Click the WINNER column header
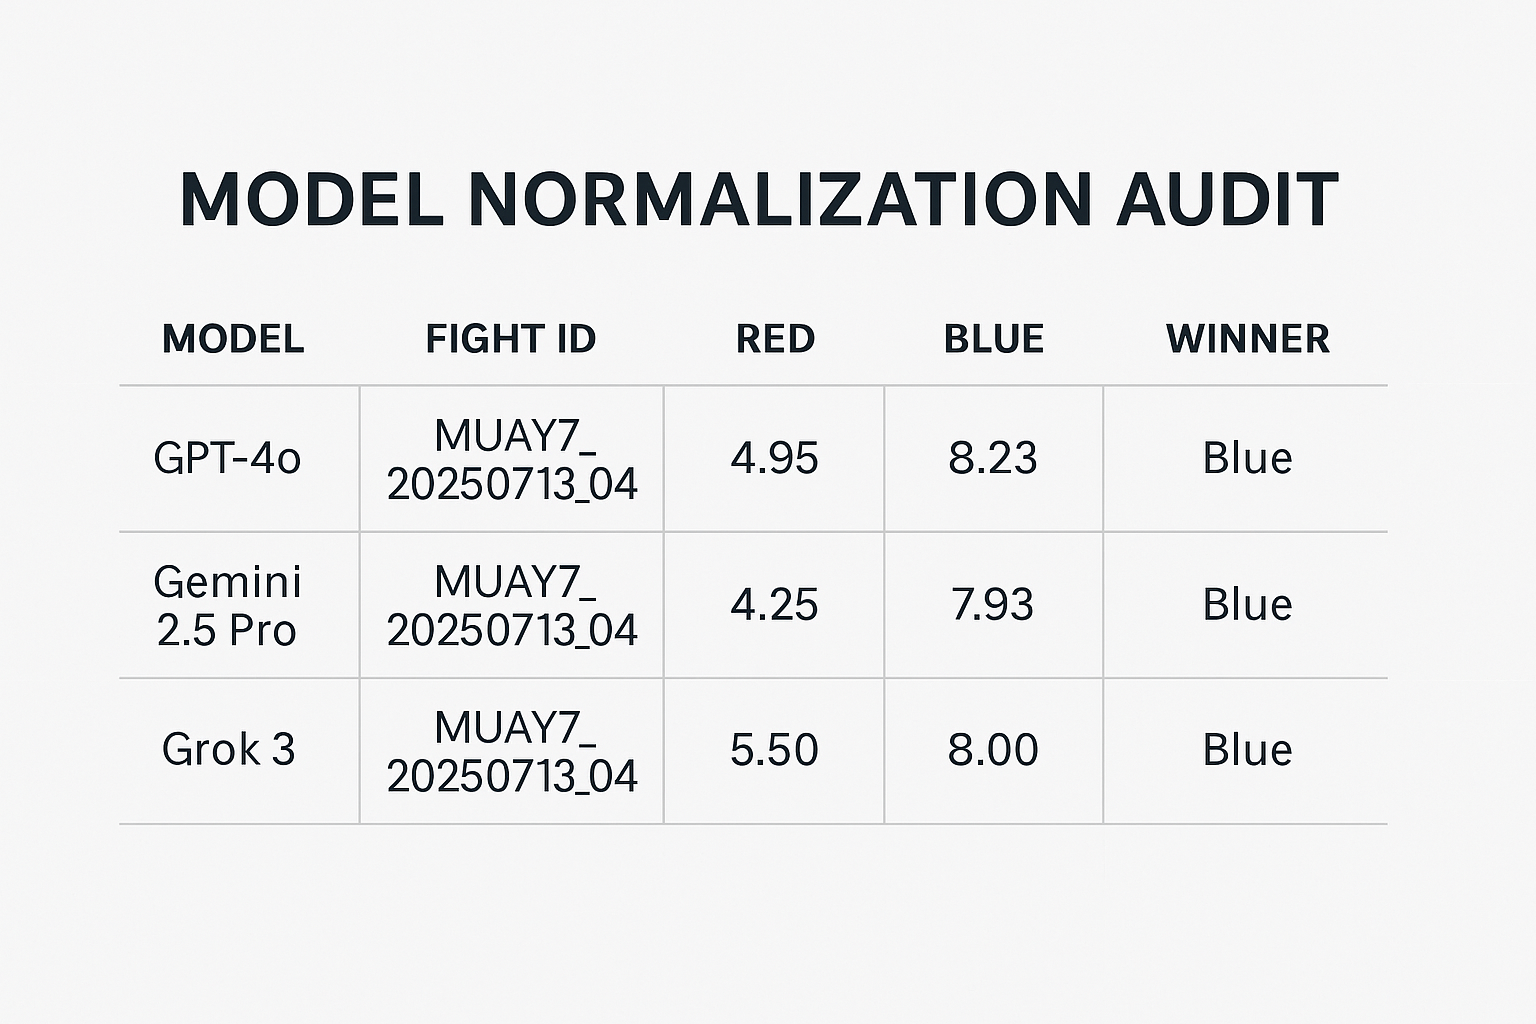The height and width of the screenshot is (1024, 1536). click(x=1247, y=339)
